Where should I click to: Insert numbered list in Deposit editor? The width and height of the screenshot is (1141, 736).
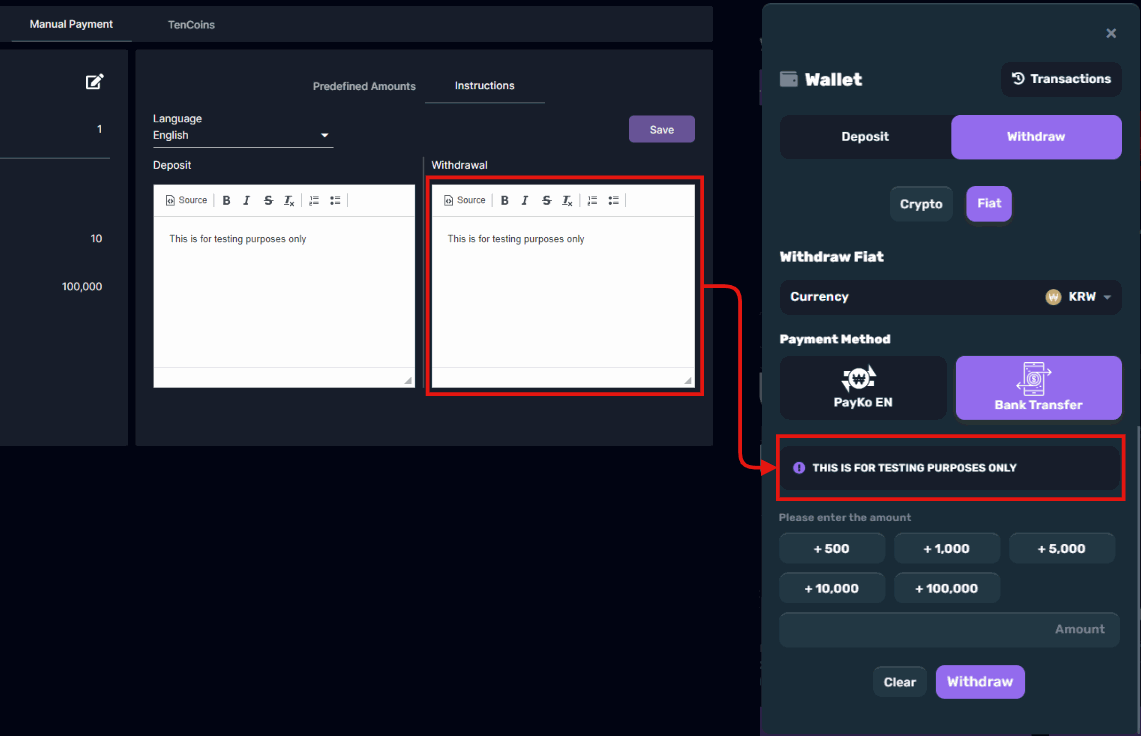coord(314,200)
